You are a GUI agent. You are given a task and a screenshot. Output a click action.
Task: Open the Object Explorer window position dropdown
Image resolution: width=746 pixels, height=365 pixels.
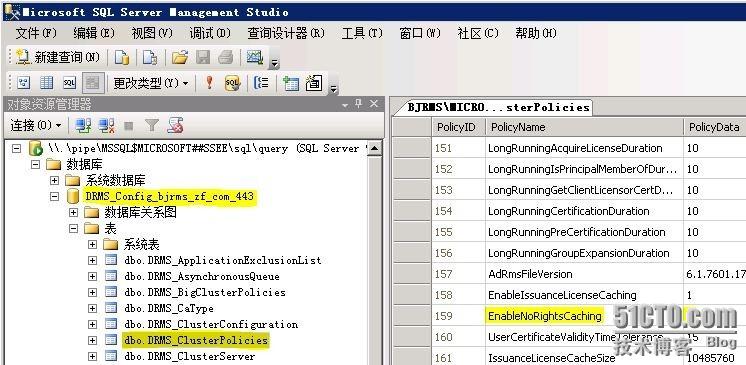[345, 104]
